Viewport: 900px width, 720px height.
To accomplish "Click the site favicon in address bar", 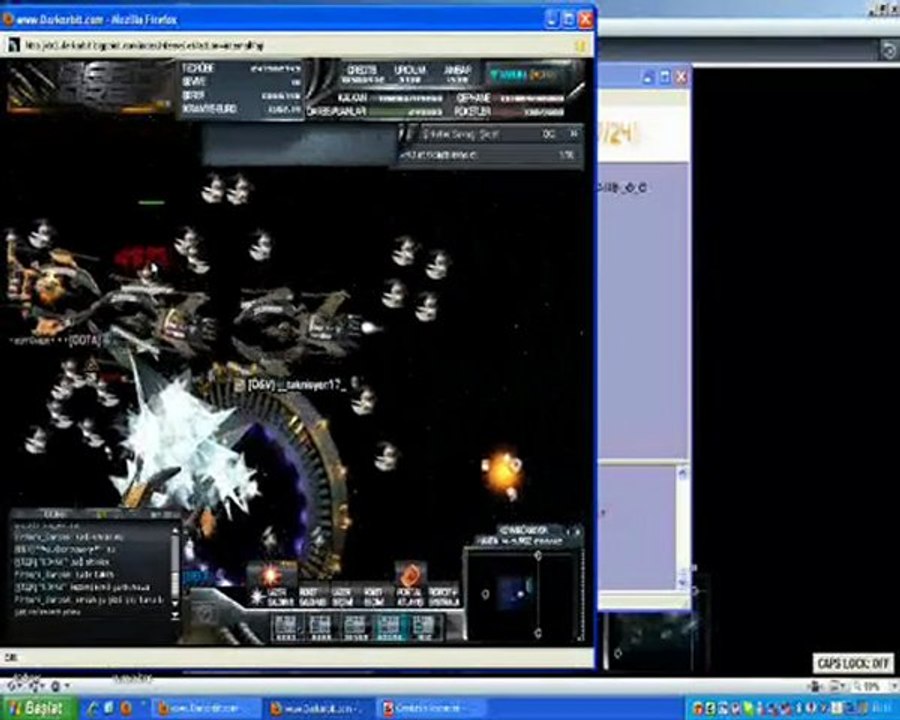I will [x=13, y=45].
